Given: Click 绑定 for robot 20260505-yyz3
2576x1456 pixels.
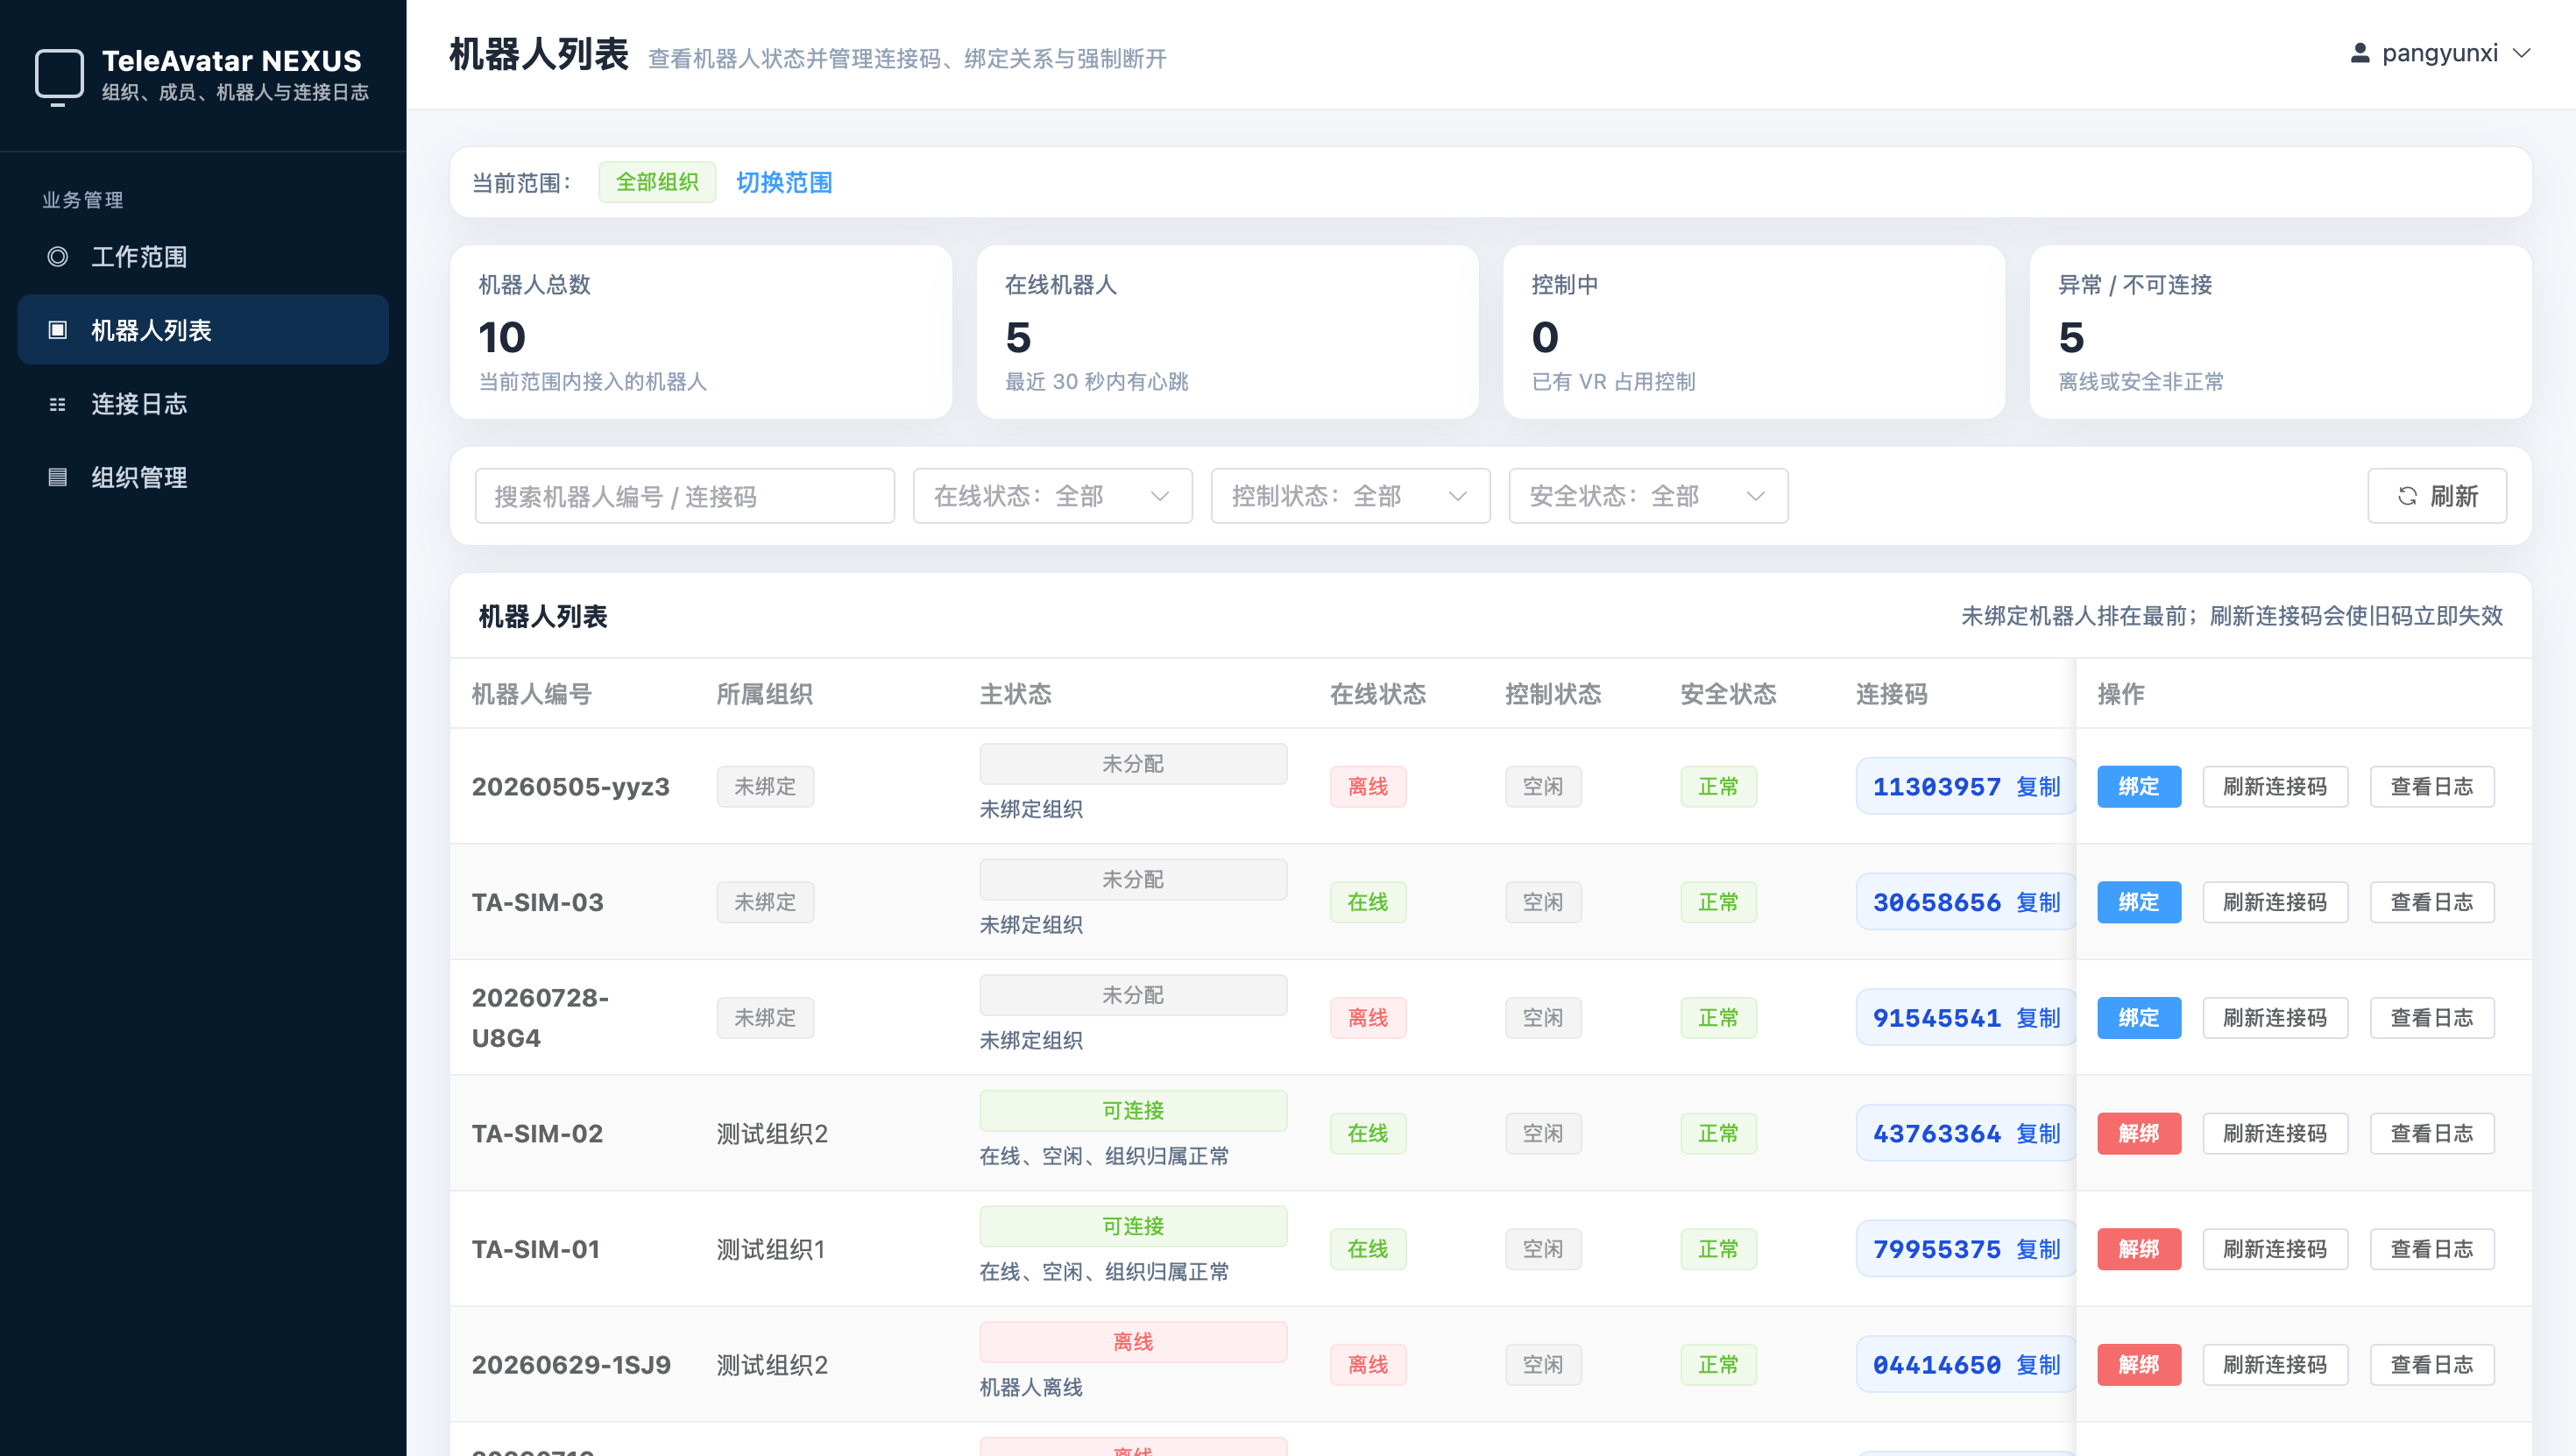Looking at the screenshot, I should 2138,787.
